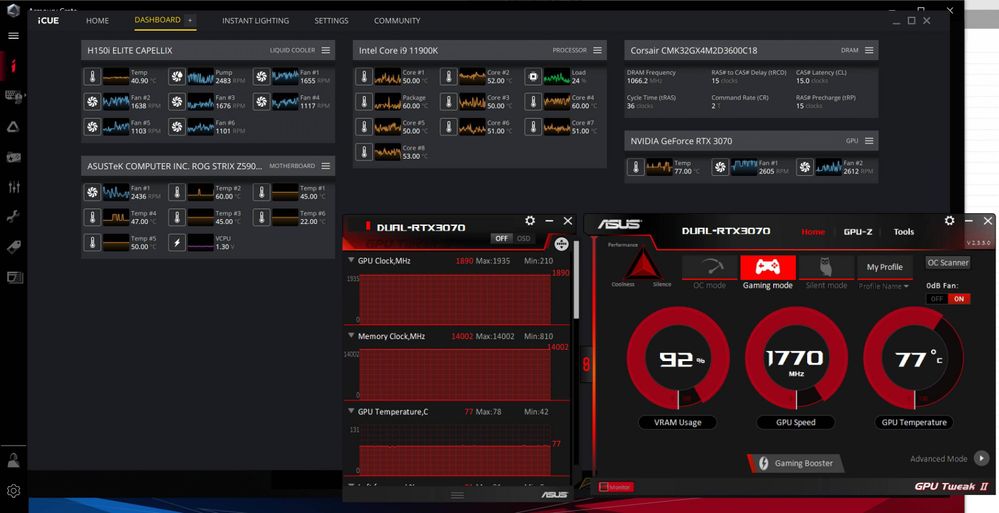The image size is (999, 513).
Task: Open the Profile Name dropdown
Action: (x=884, y=286)
